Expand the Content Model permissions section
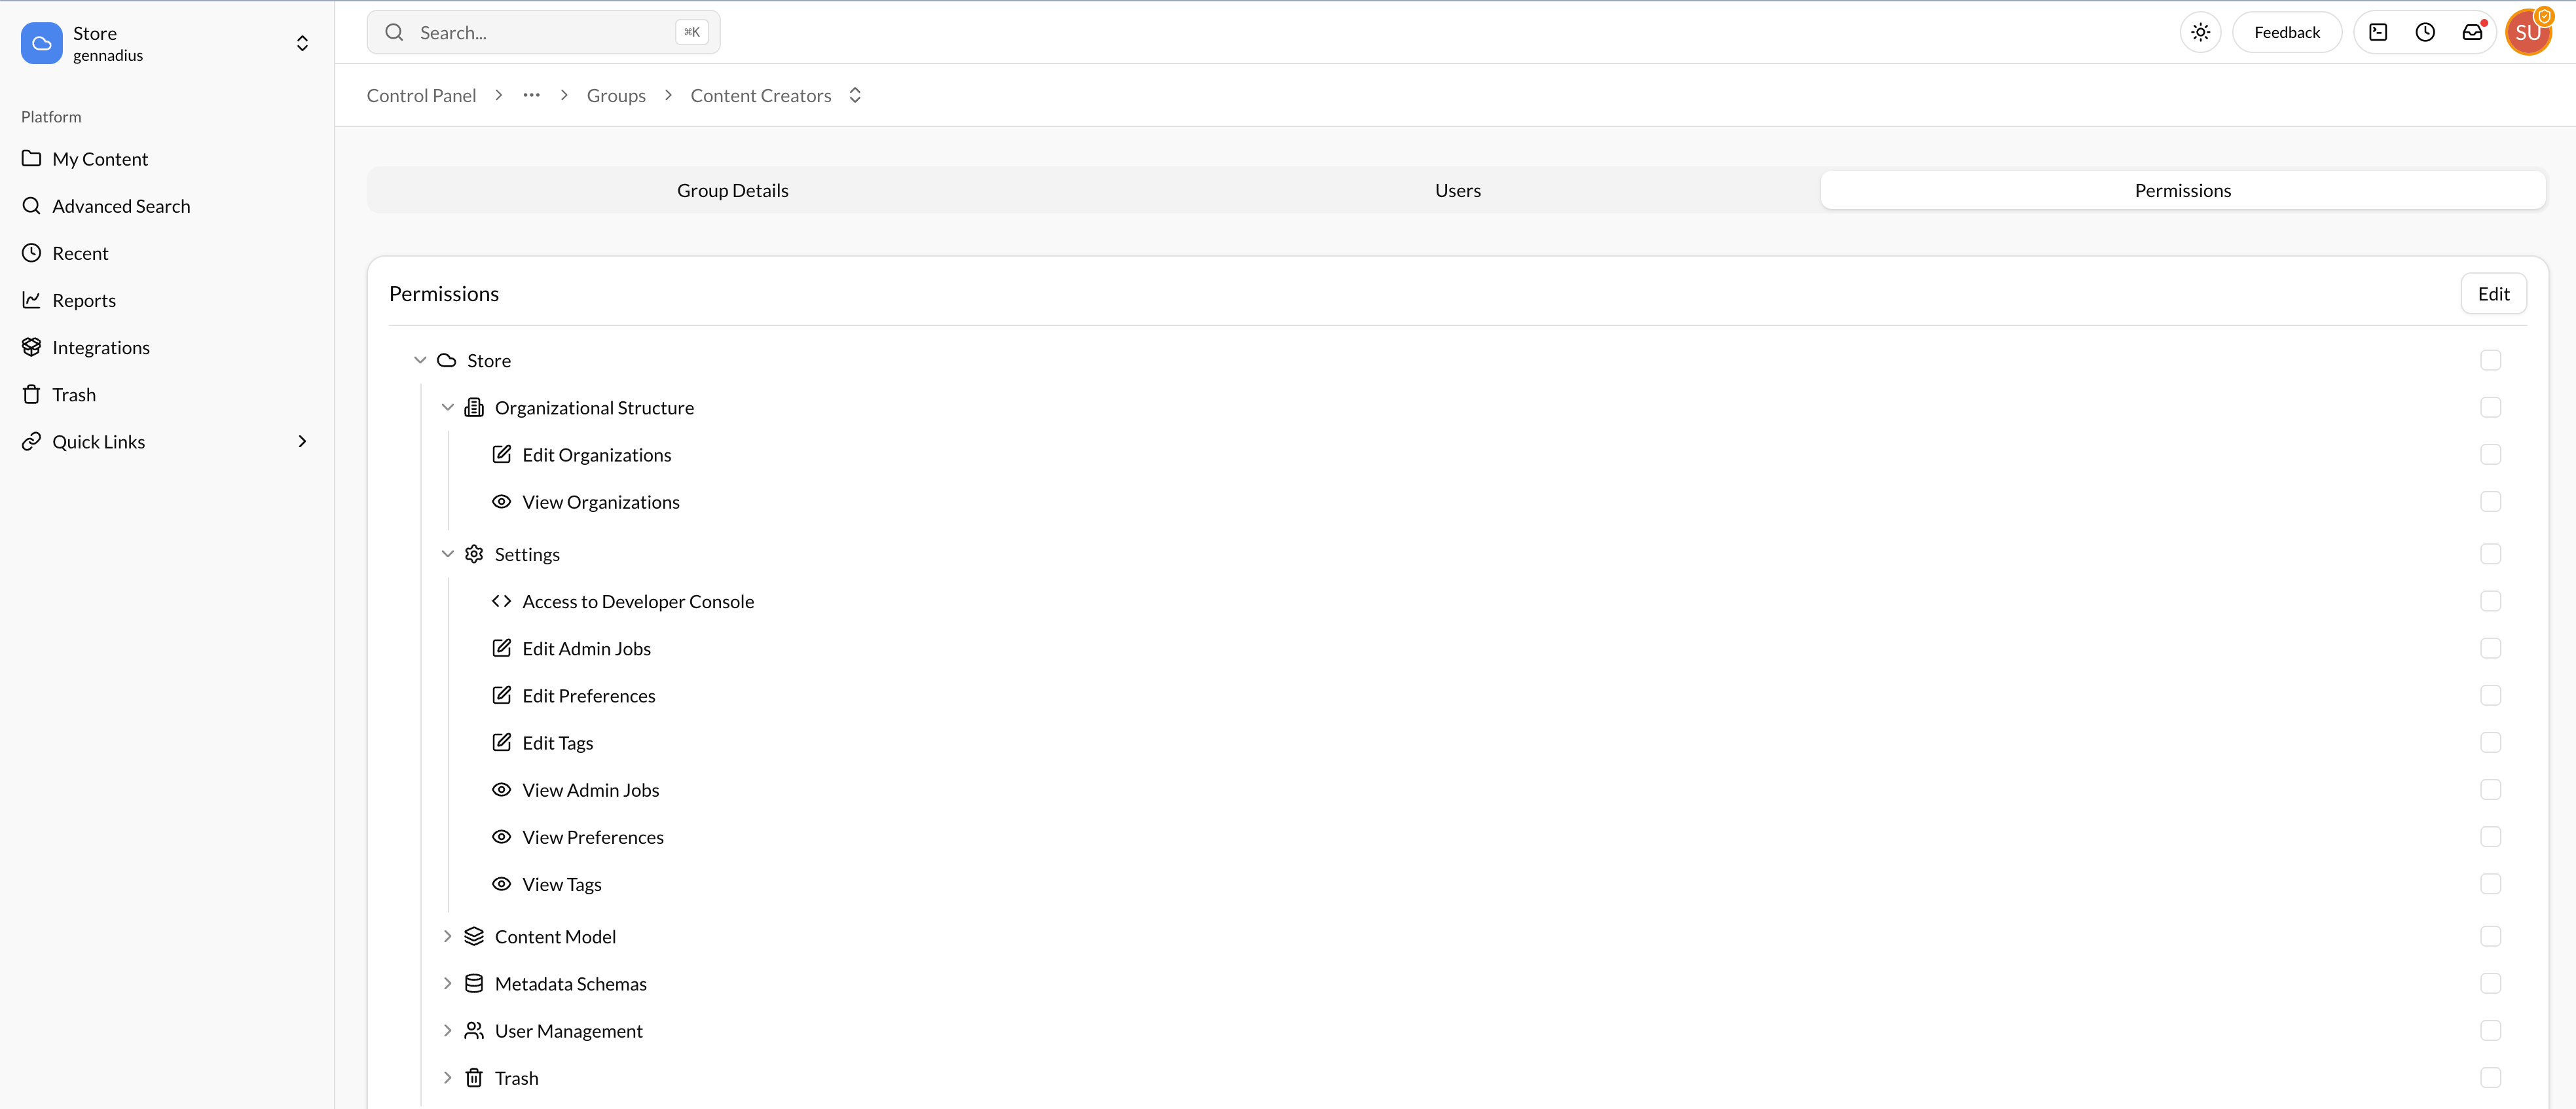This screenshot has width=2576, height=1109. (x=448, y=936)
